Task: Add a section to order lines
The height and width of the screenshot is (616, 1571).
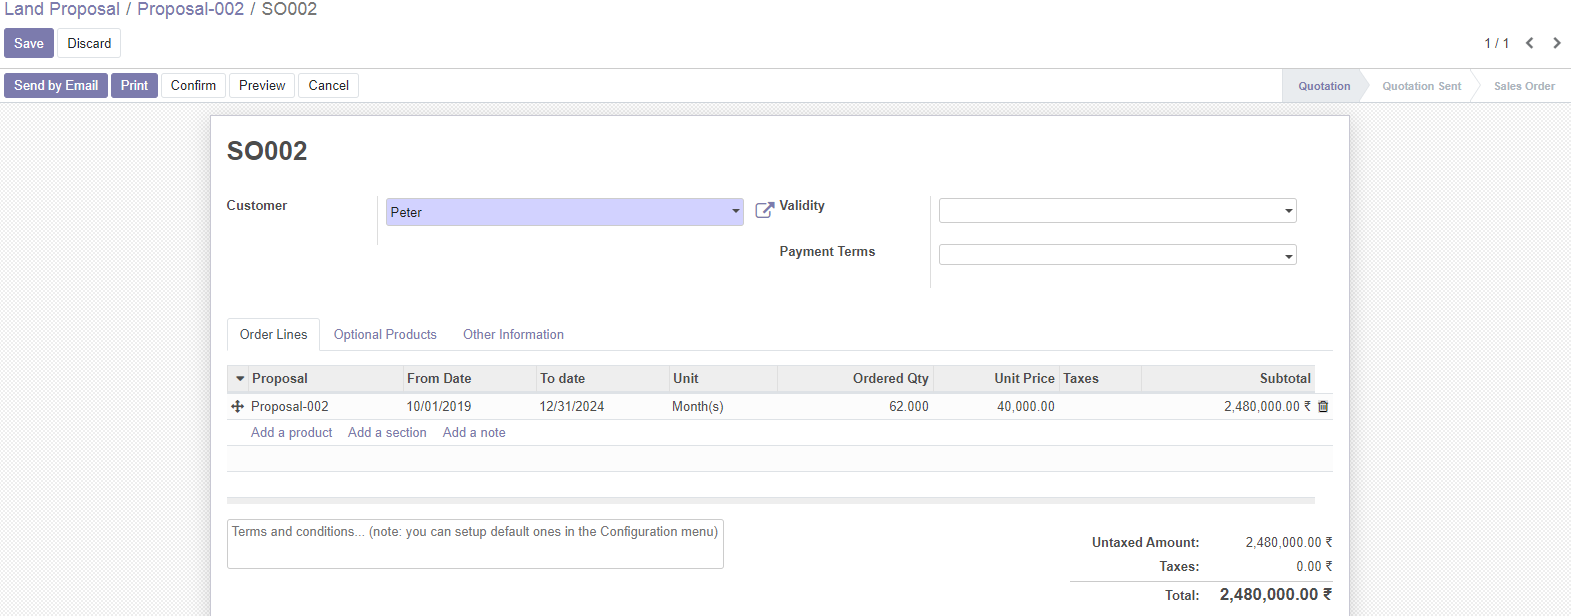Action: coord(387,432)
